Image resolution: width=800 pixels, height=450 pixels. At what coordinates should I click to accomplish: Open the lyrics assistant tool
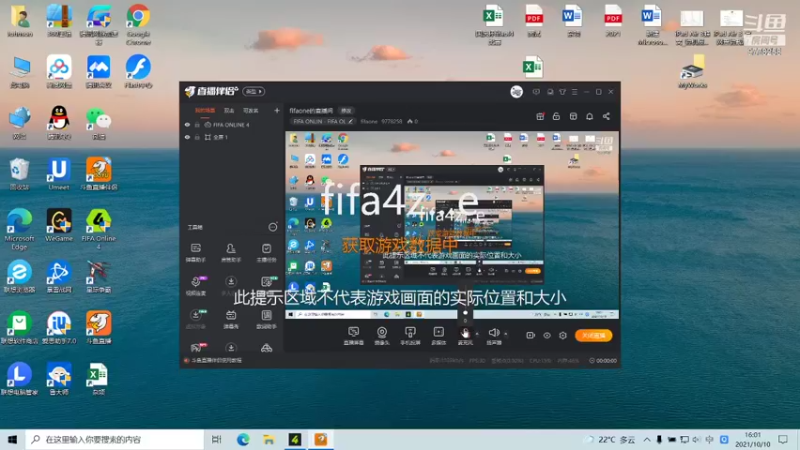coord(266,319)
